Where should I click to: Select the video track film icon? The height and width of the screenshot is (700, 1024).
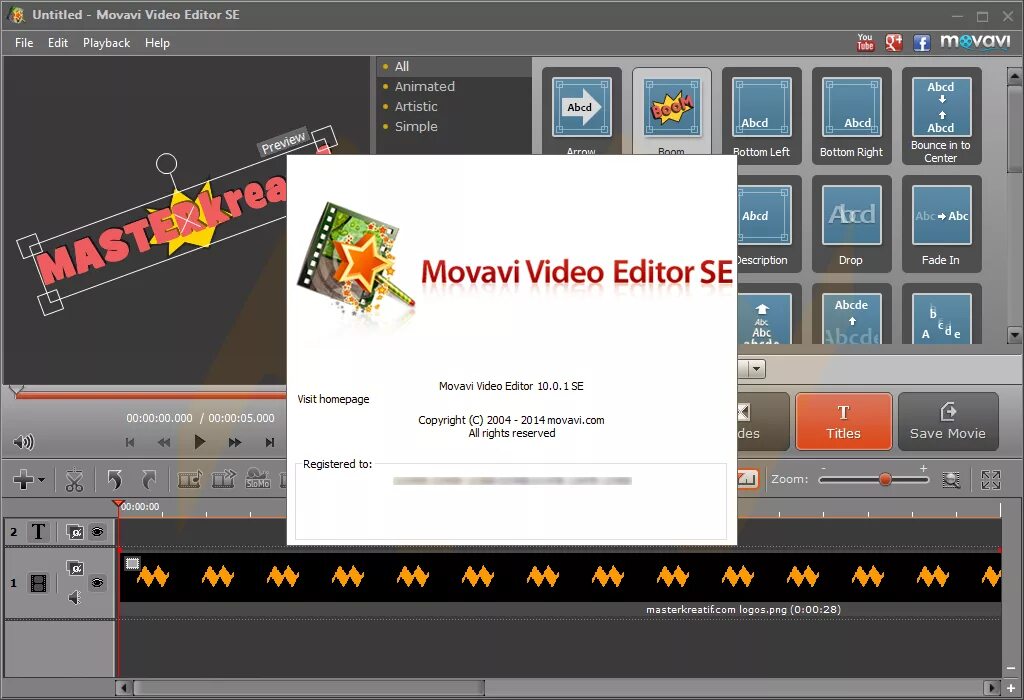(x=39, y=582)
